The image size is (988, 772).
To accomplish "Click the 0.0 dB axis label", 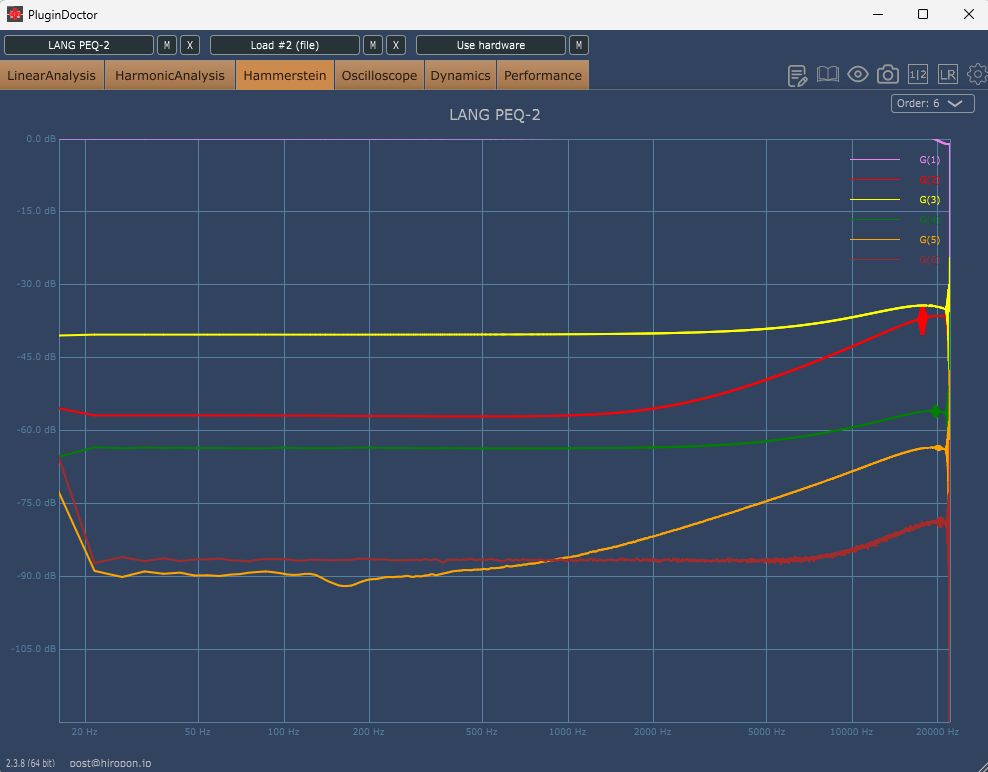I will click(x=41, y=139).
